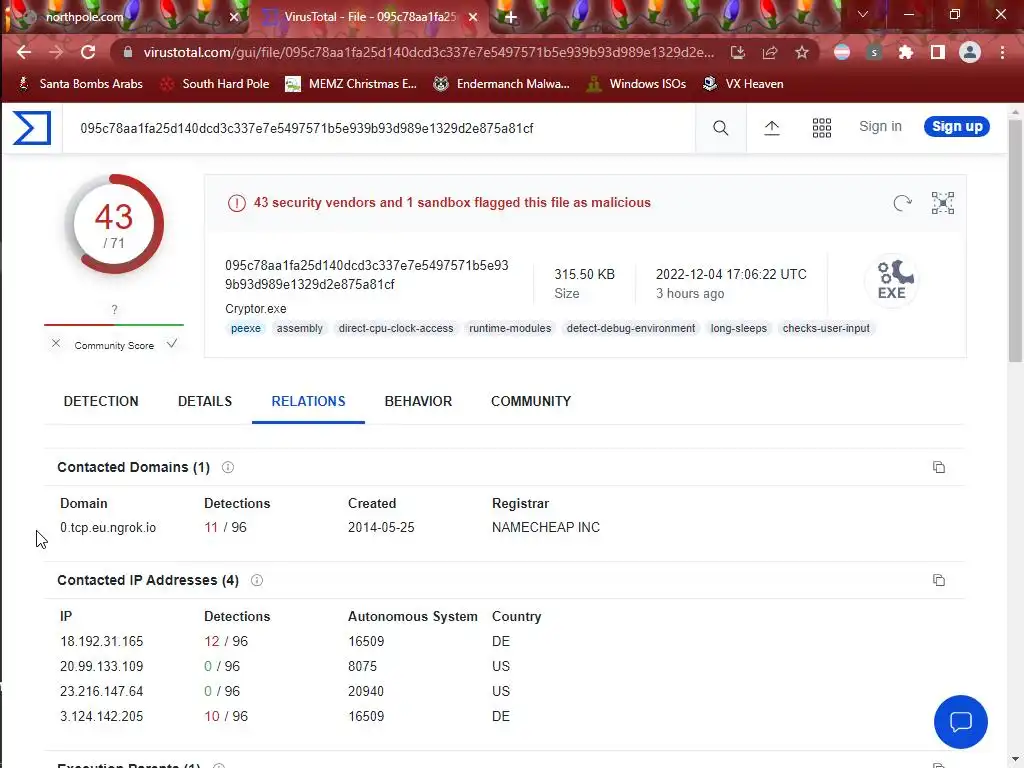The height and width of the screenshot is (768, 1024).
Task: Copy the Contacted Domains list
Action: (938, 467)
